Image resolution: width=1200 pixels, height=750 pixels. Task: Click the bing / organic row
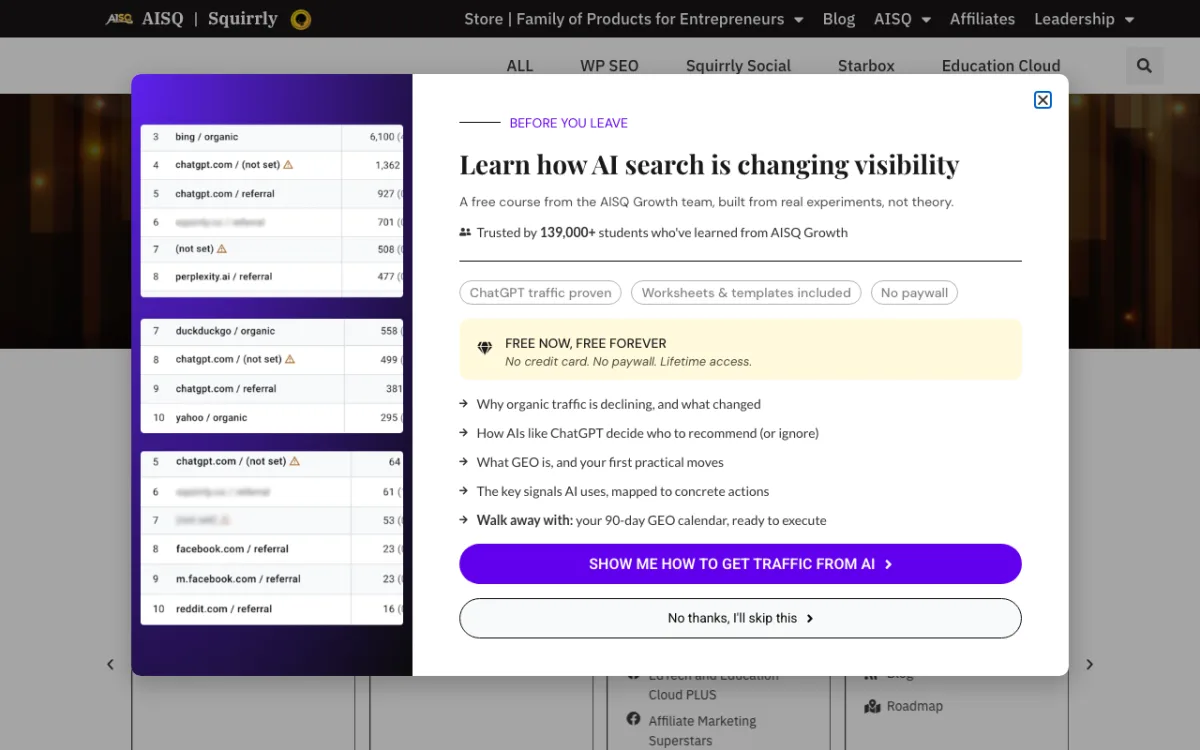click(272, 137)
